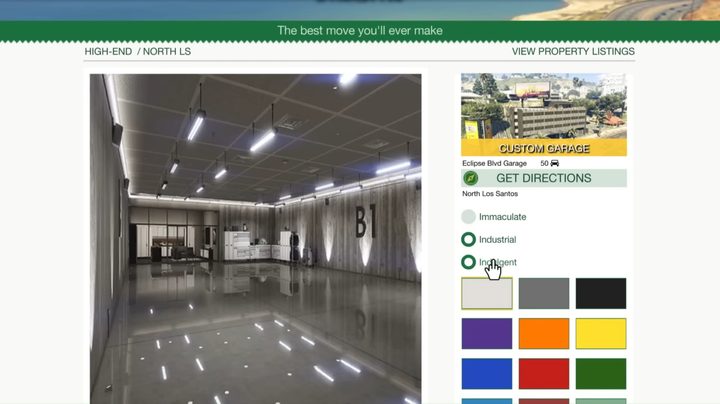Click the Custom Garage property thumbnail

pyautogui.click(x=544, y=114)
